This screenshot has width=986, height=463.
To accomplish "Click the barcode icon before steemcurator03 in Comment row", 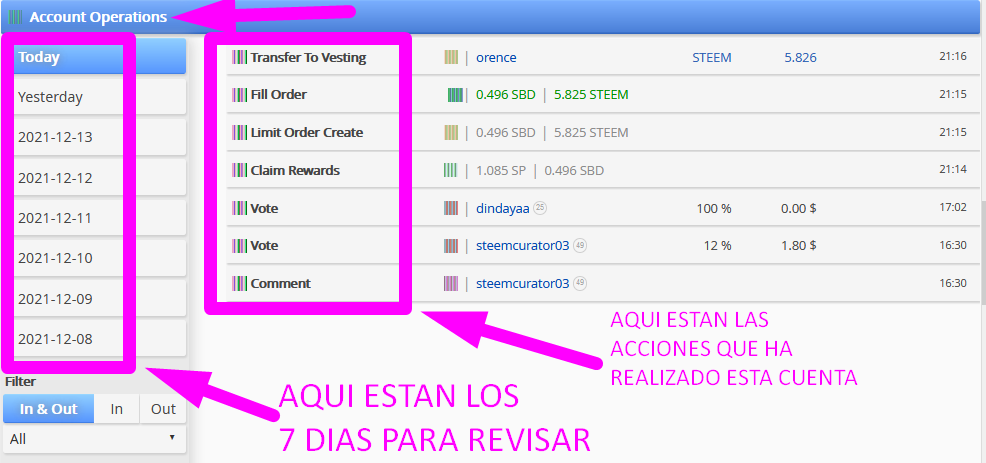I will click(x=451, y=284).
